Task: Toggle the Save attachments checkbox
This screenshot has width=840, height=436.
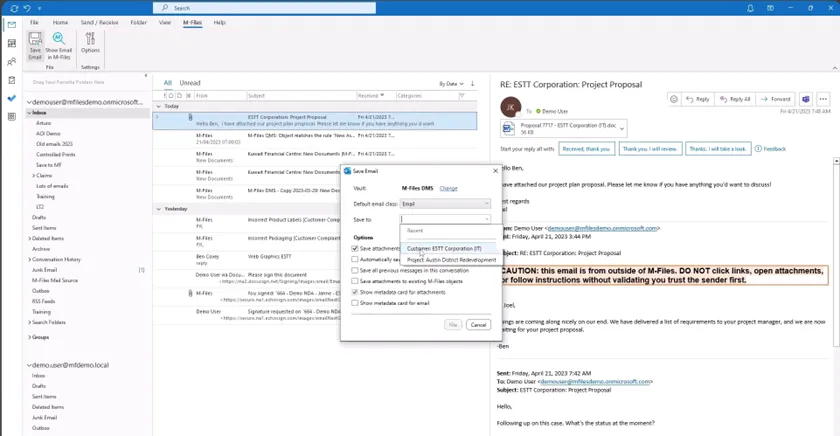Action: click(x=355, y=249)
